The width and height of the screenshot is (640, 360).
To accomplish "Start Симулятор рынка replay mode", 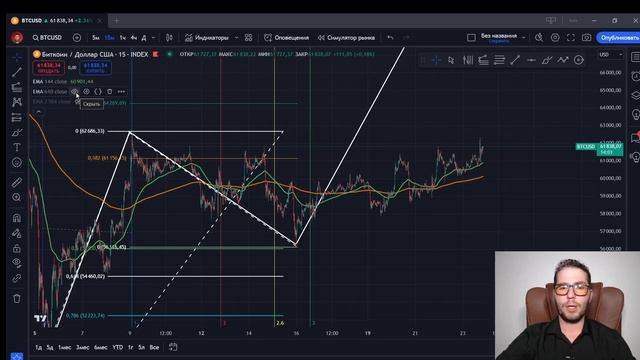I will click(346, 38).
